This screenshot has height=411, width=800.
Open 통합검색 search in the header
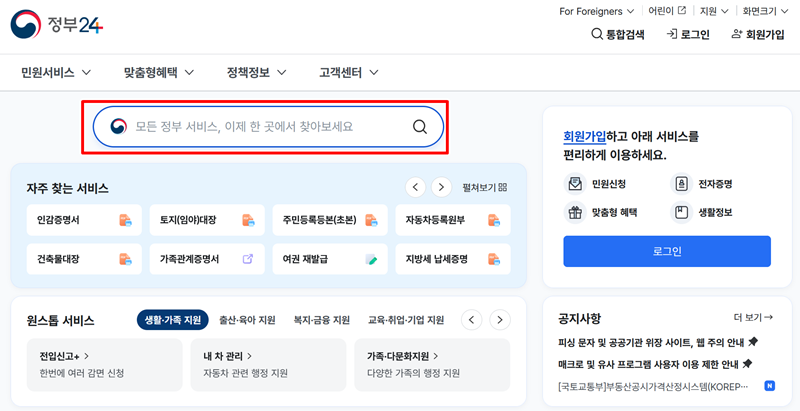(x=618, y=35)
